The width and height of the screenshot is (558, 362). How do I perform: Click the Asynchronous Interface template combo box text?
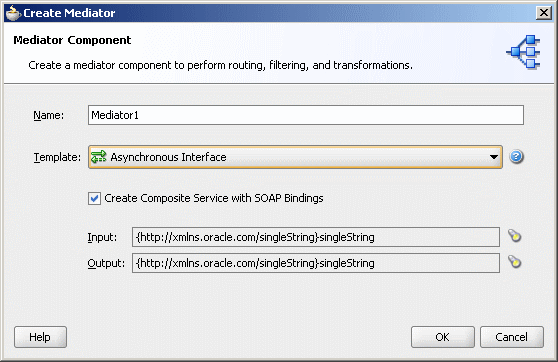tap(168, 157)
